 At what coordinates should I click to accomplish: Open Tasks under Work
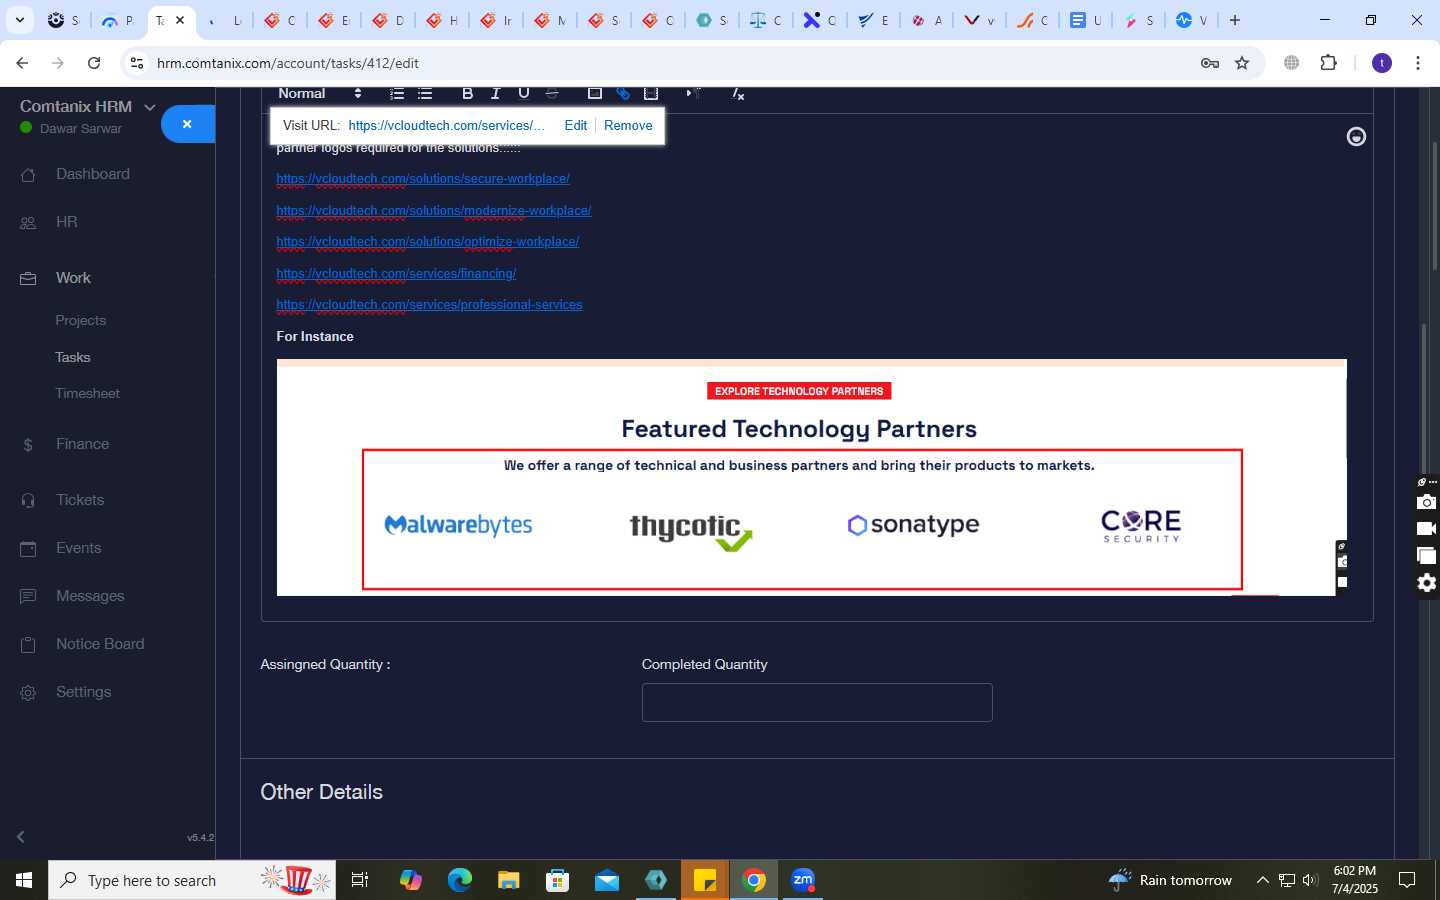[x=72, y=357]
